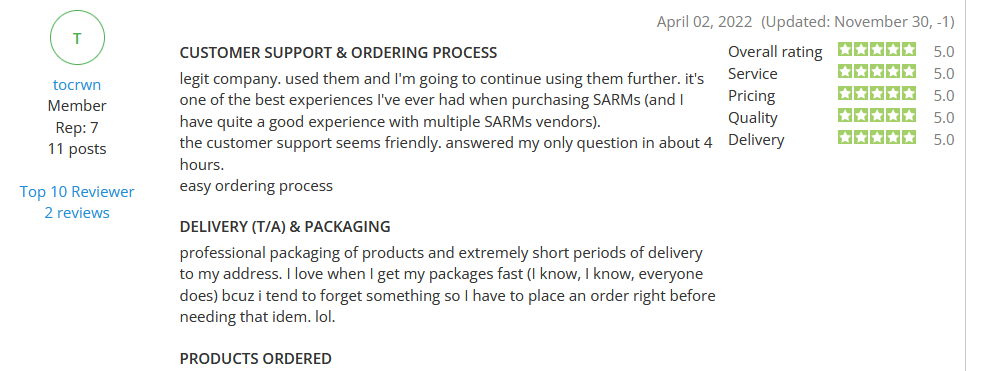Image resolution: width=989 pixels, height=371 pixels.
Task: Click the Customer Support & Ordering Process heading
Action: click(338, 53)
